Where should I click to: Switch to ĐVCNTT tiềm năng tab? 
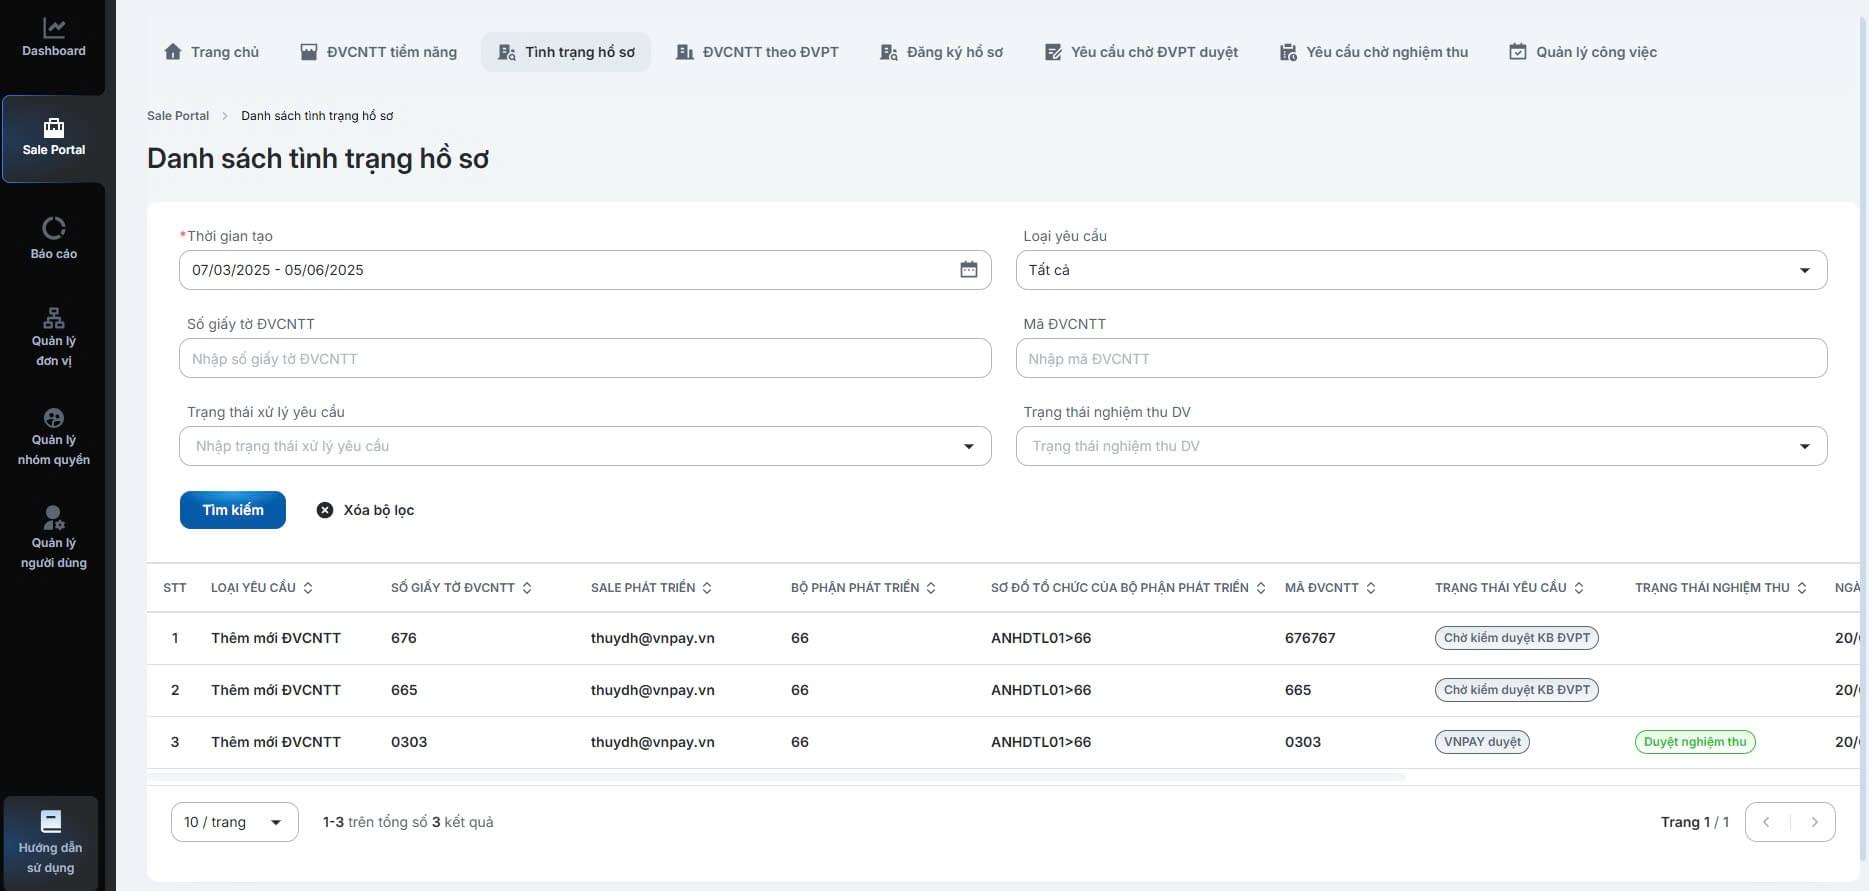pyautogui.click(x=378, y=52)
